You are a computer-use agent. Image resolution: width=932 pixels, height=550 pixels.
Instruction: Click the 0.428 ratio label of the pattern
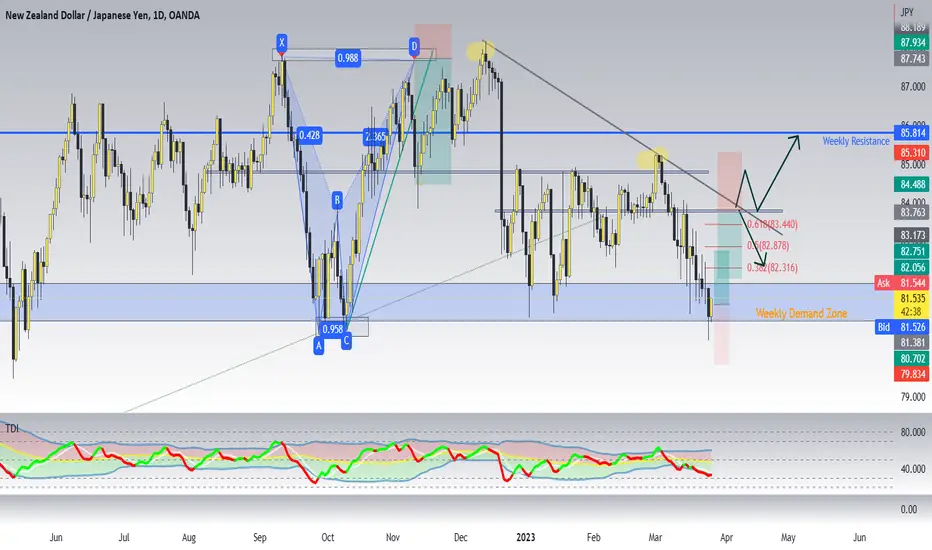pos(309,136)
